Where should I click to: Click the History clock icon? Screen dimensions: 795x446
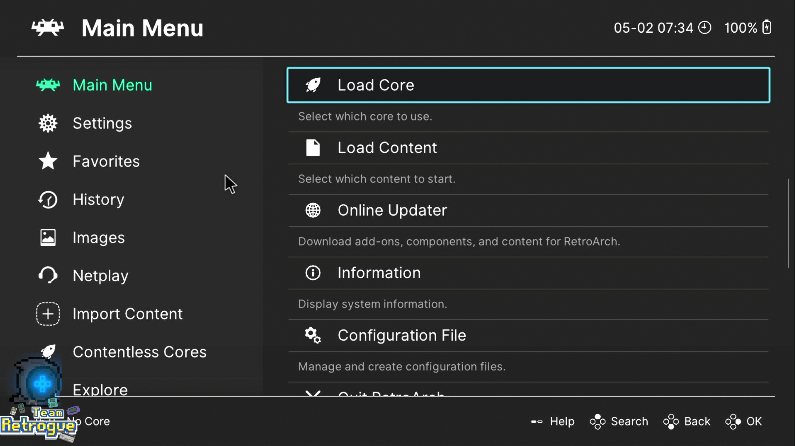(48, 199)
